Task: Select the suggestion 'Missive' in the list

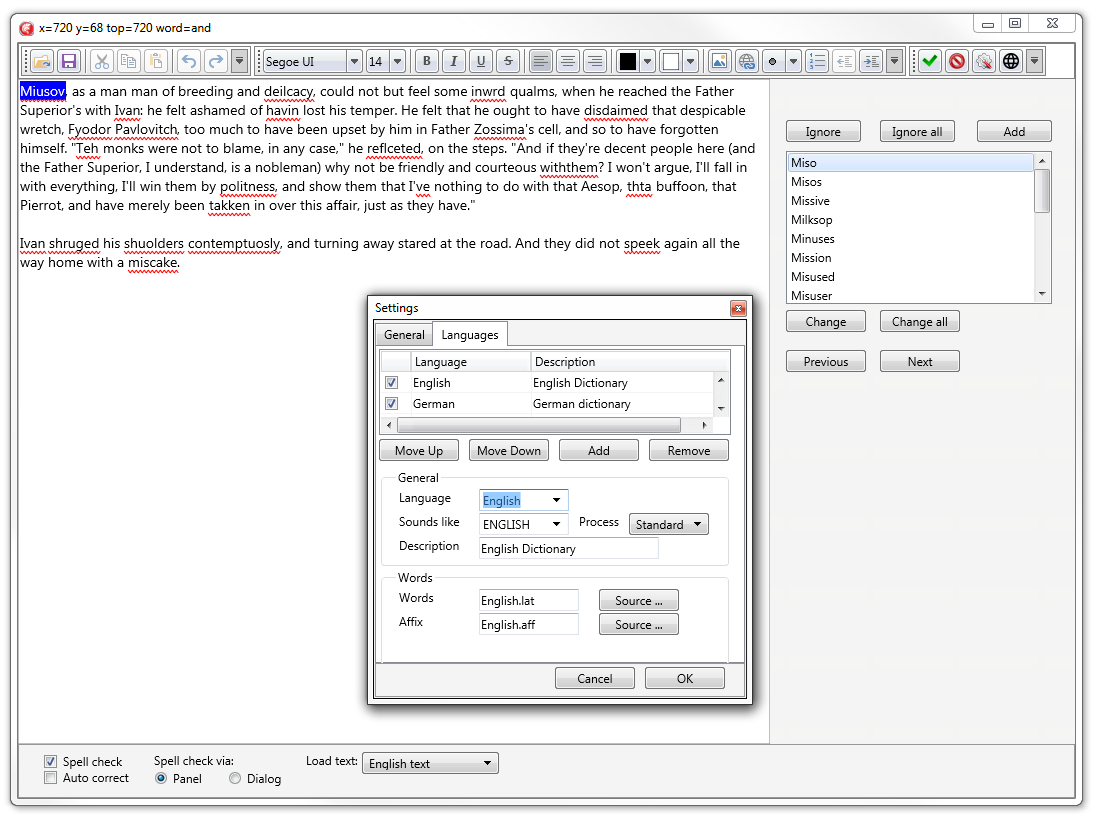Action: pyautogui.click(x=910, y=201)
